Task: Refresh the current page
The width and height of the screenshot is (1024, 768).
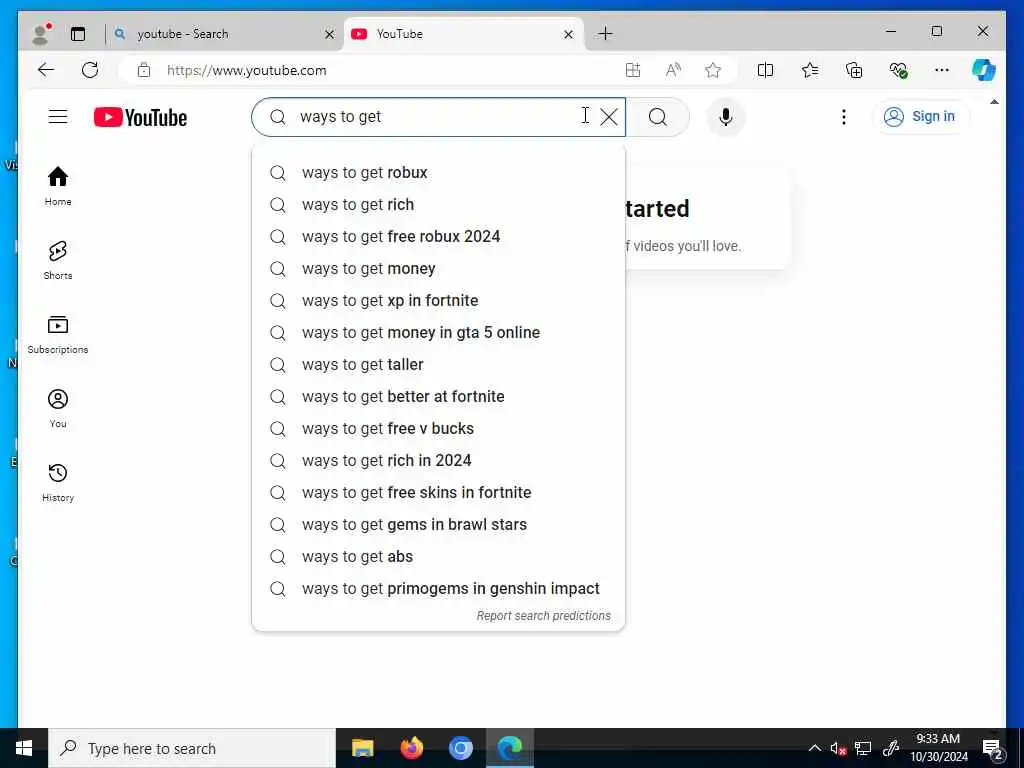Action: (90, 70)
